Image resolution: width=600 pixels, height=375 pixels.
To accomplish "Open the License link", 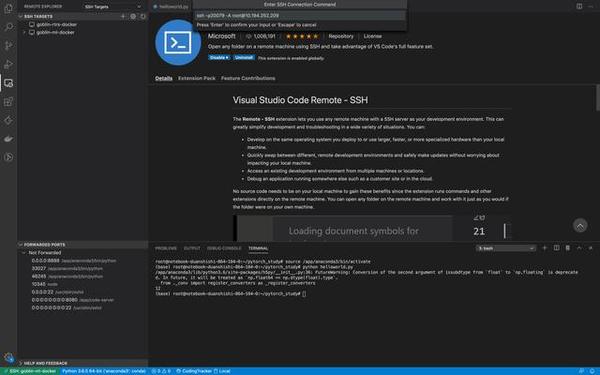I will [x=372, y=36].
